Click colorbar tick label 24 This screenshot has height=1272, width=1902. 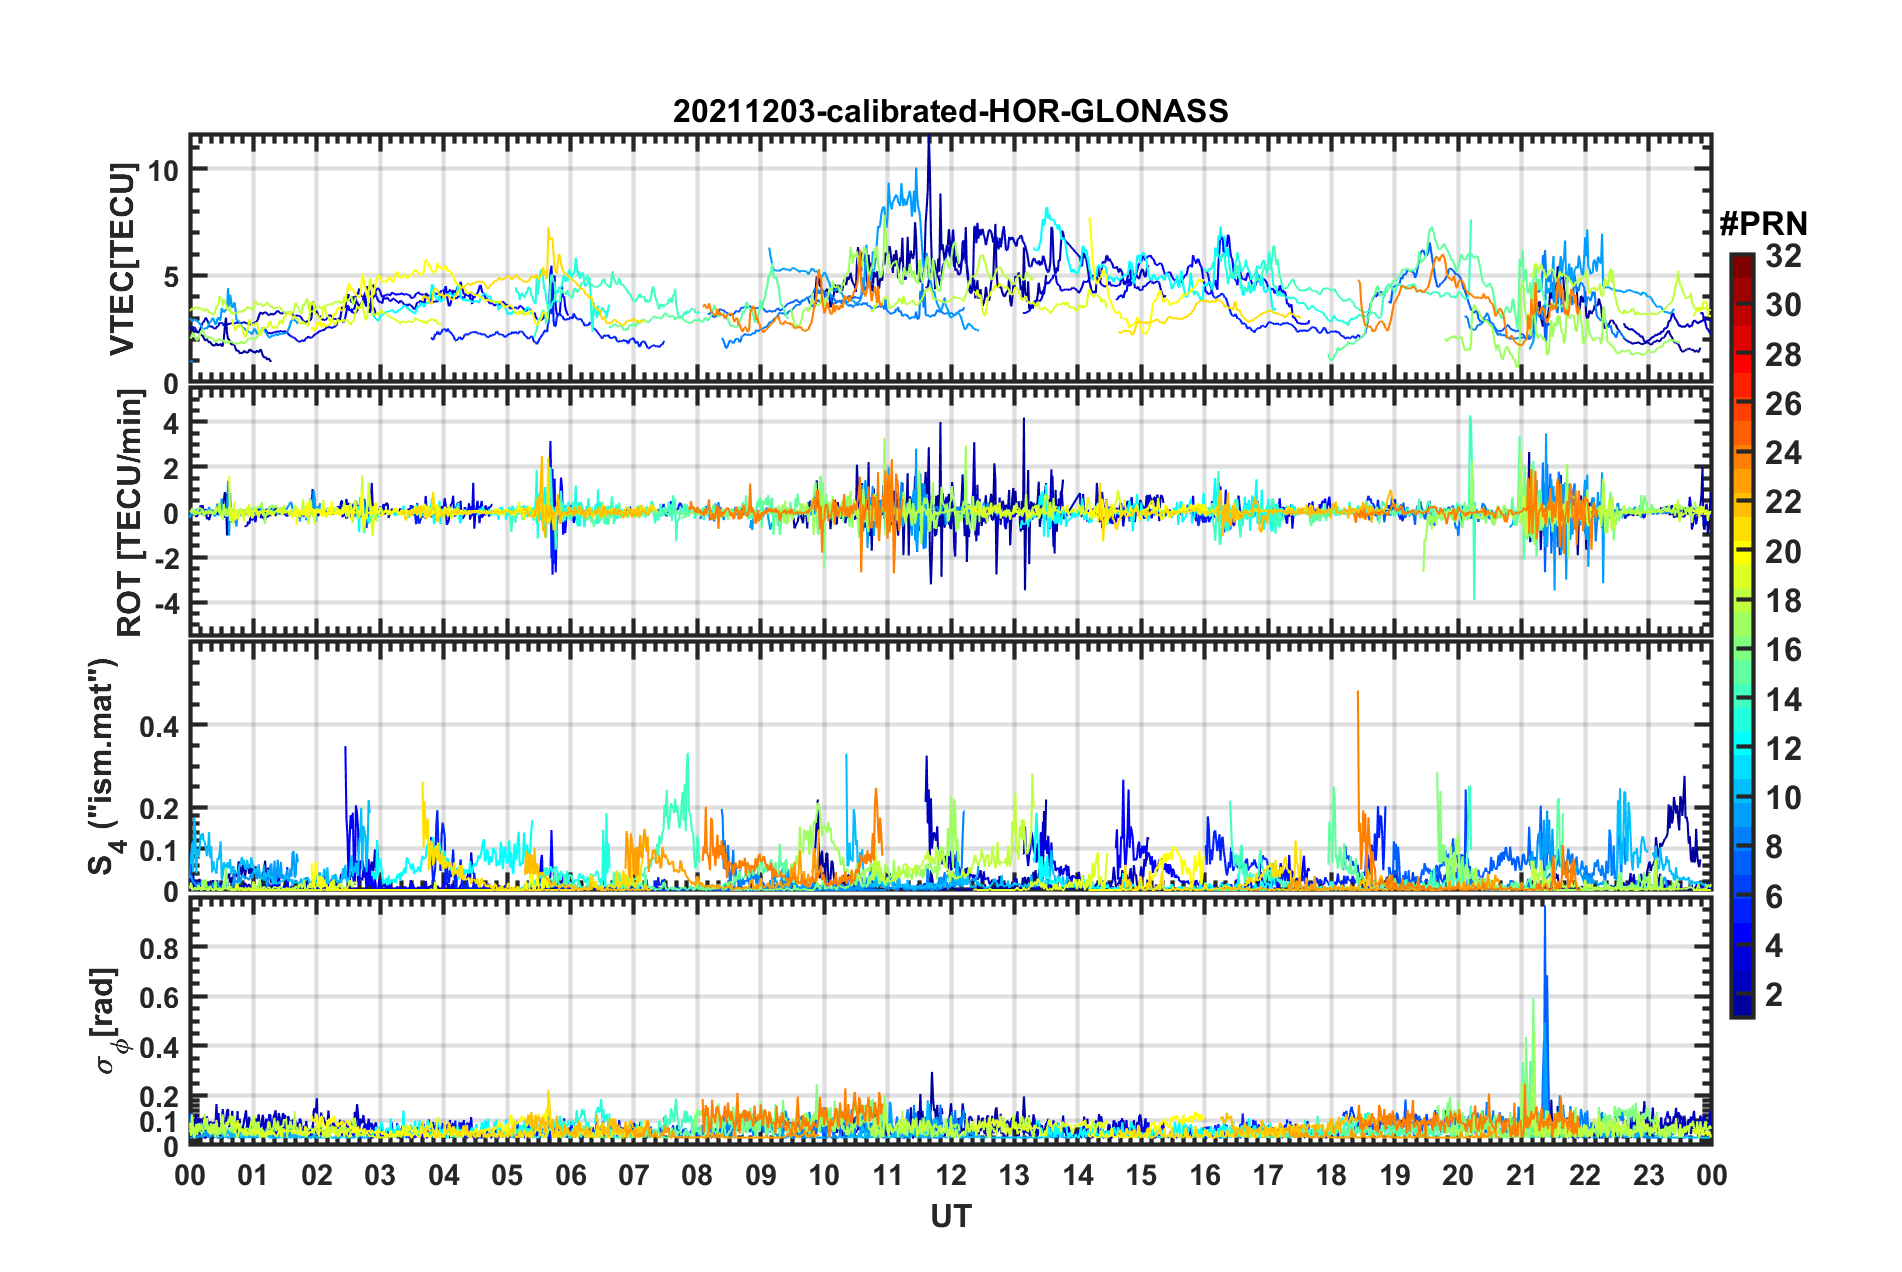pos(1783,453)
